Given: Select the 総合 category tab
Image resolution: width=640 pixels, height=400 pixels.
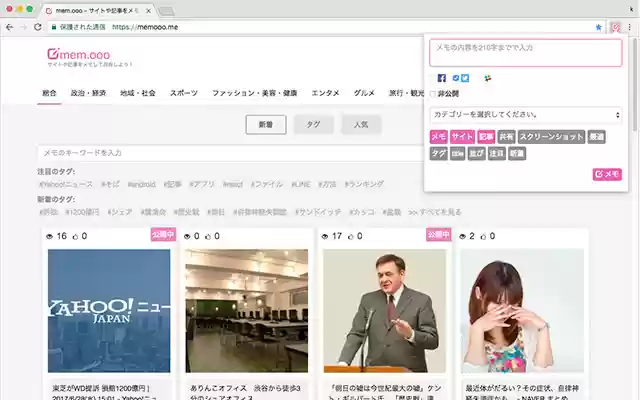Looking at the screenshot, I should click(49, 93).
